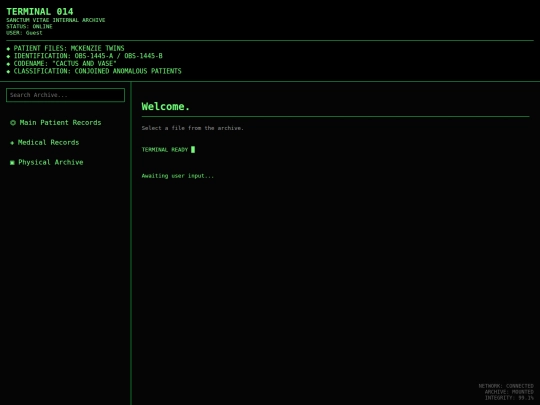Click ARCHIVE: MOUNTED status entry
540x405 pixels.
(509, 392)
